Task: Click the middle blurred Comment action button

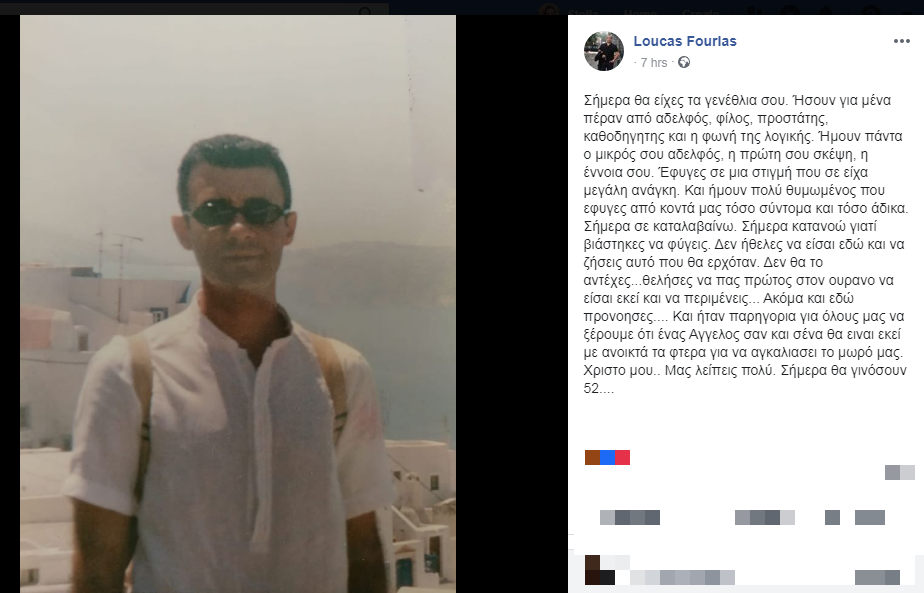Action: click(x=765, y=518)
